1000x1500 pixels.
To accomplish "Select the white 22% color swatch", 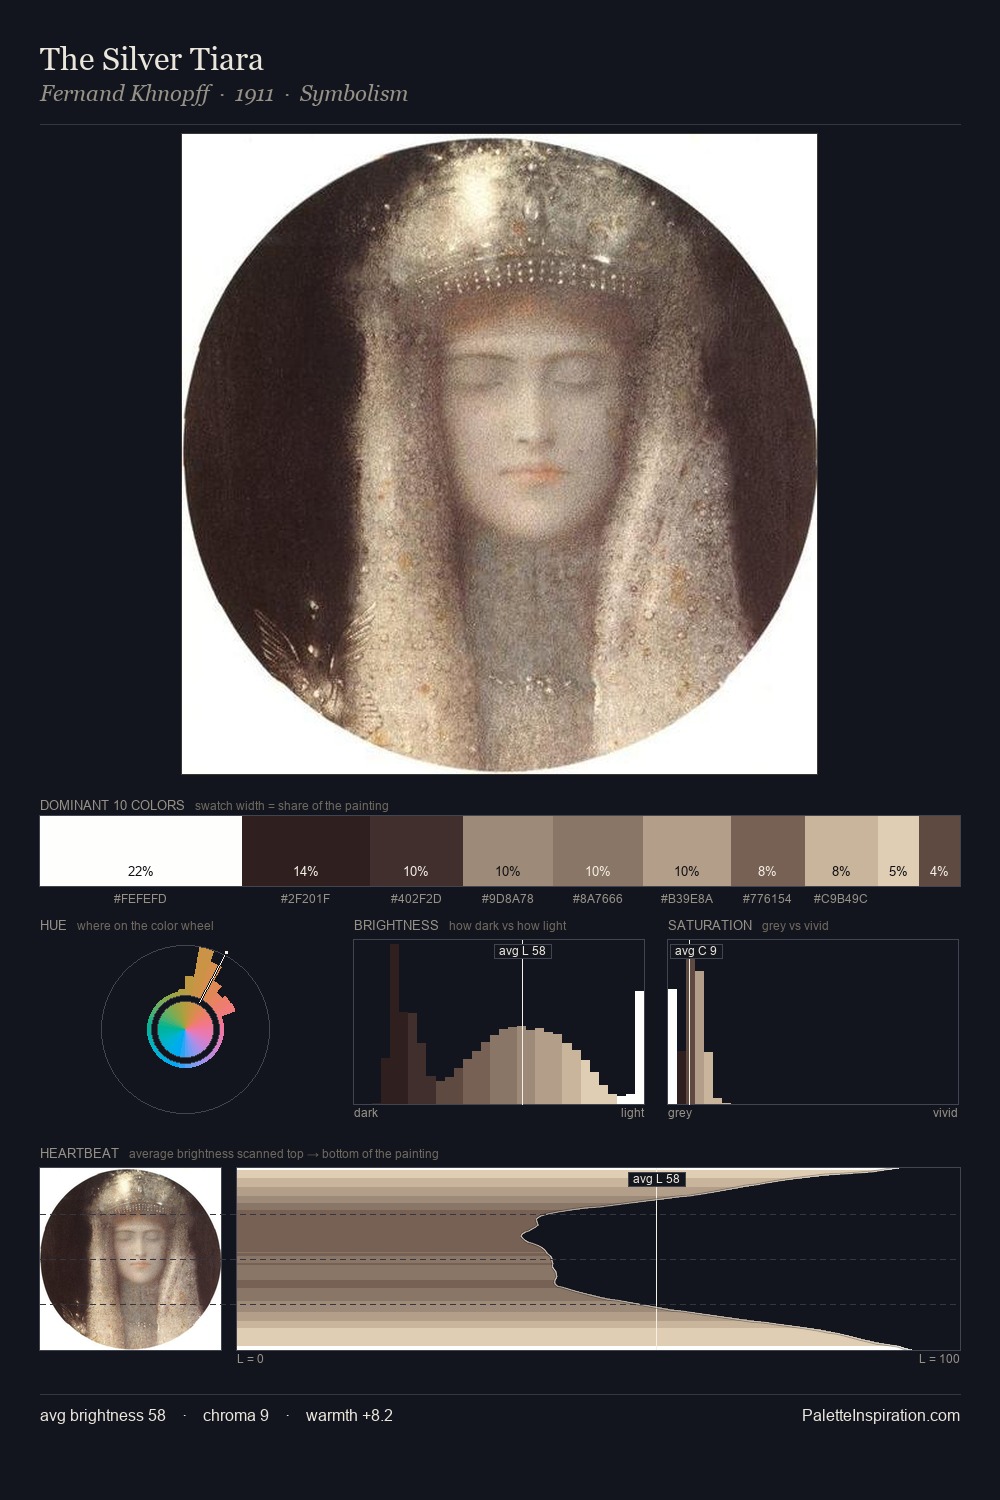I will [x=141, y=851].
